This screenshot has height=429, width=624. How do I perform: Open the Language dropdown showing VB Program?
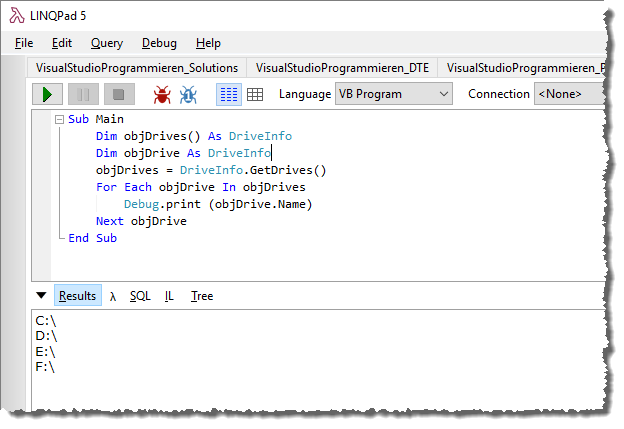393,94
